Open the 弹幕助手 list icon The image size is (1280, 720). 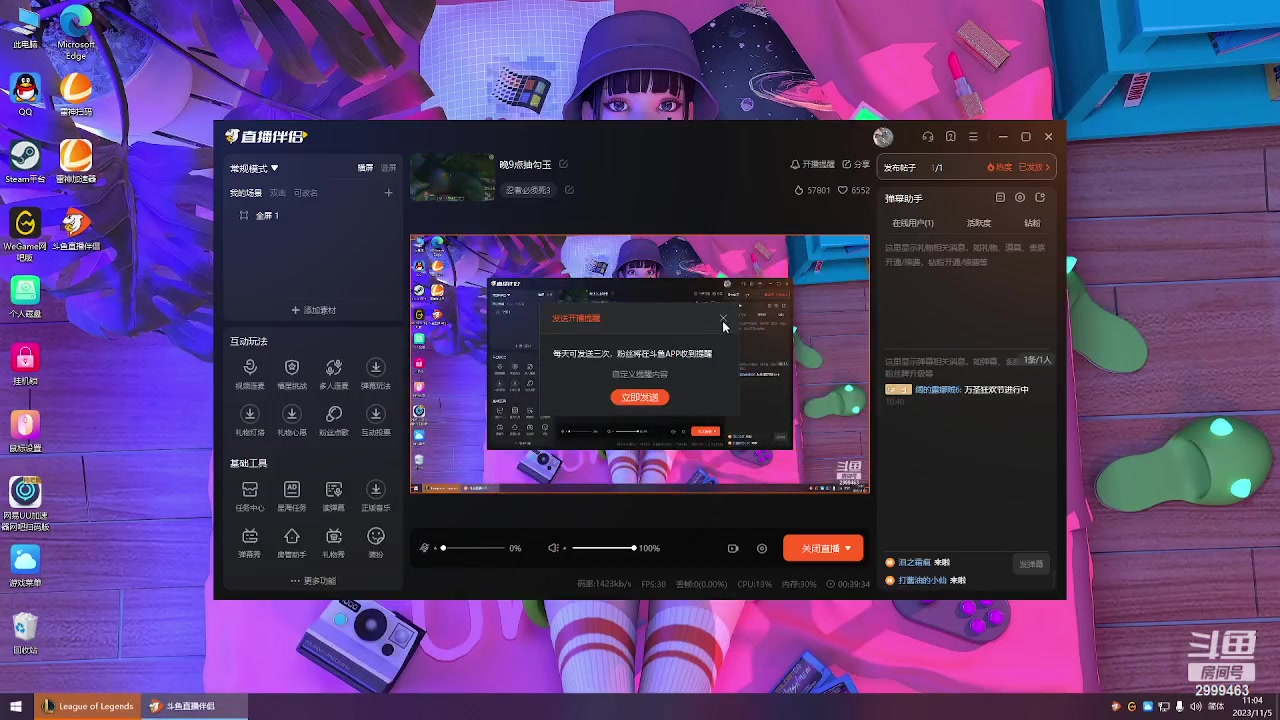pos(1000,198)
